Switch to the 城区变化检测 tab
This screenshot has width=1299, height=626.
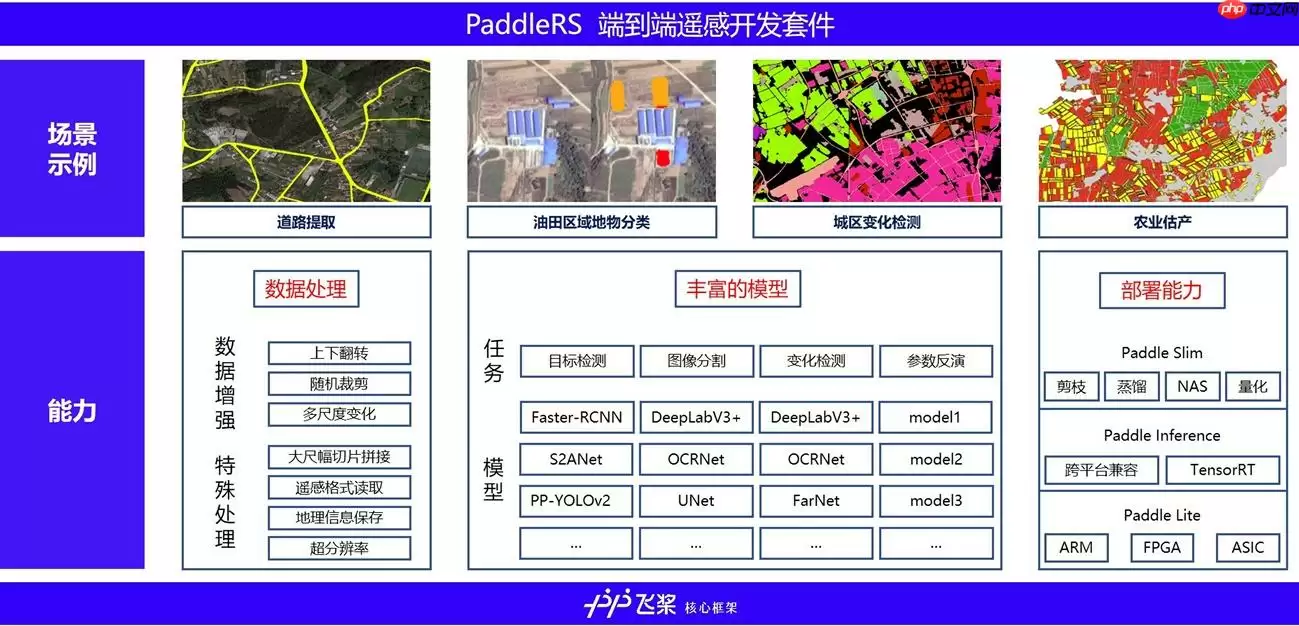pos(877,221)
